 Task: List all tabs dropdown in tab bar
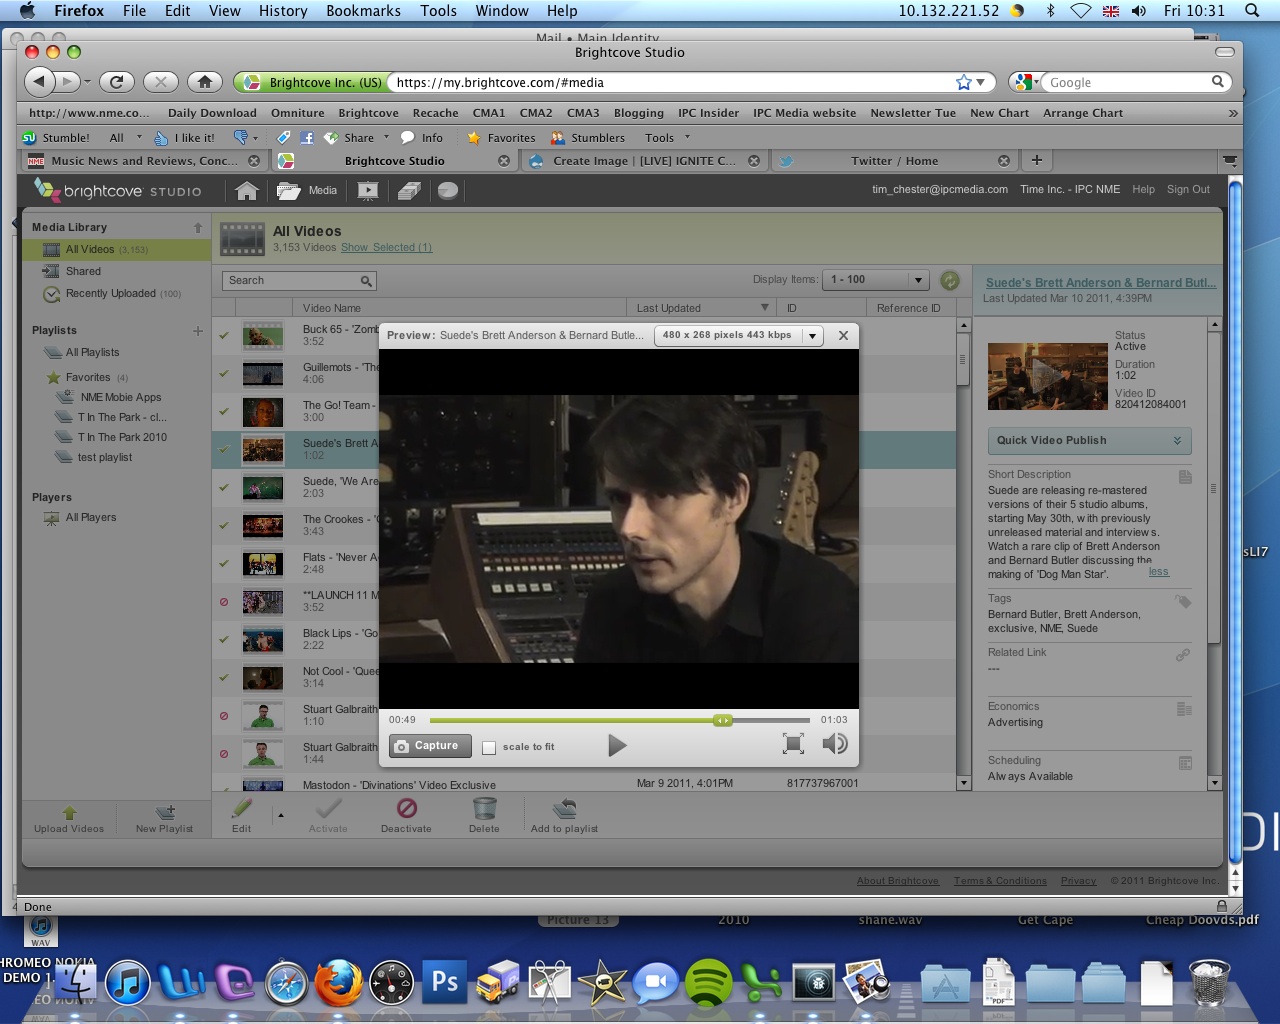tap(1230, 160)
